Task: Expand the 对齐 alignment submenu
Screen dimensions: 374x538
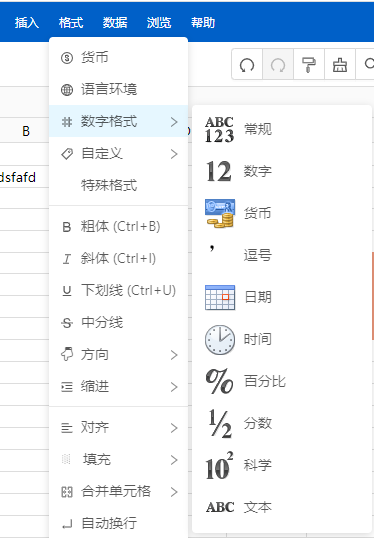Action: pyautogui.click(x=118, y=428)
